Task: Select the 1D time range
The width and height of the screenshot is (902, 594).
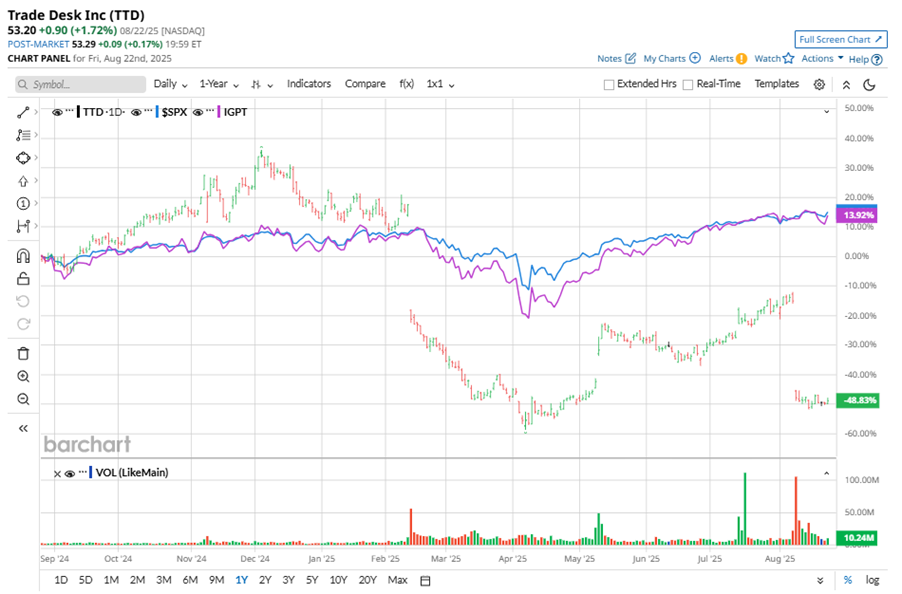Action: (x=61, y=580)
